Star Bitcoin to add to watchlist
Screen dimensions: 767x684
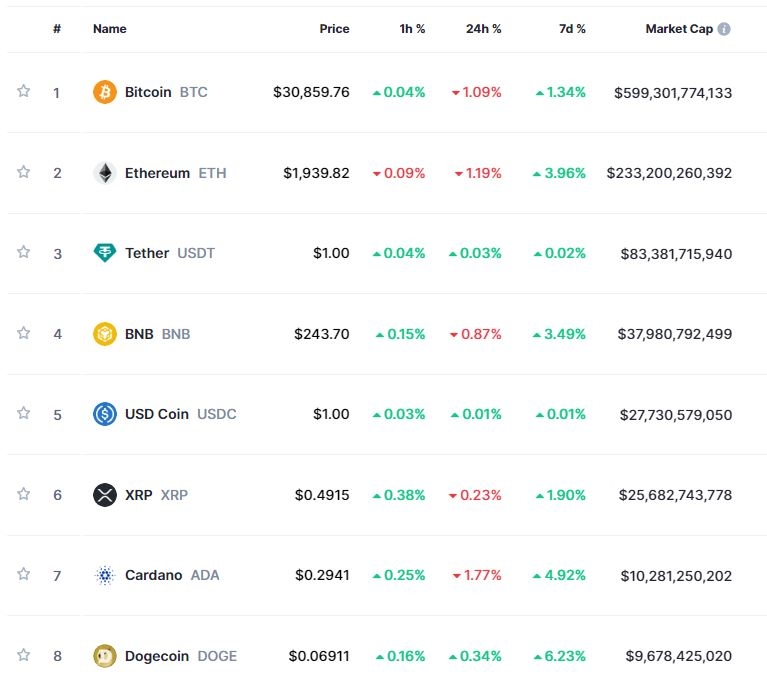click(x=23, y=92)
